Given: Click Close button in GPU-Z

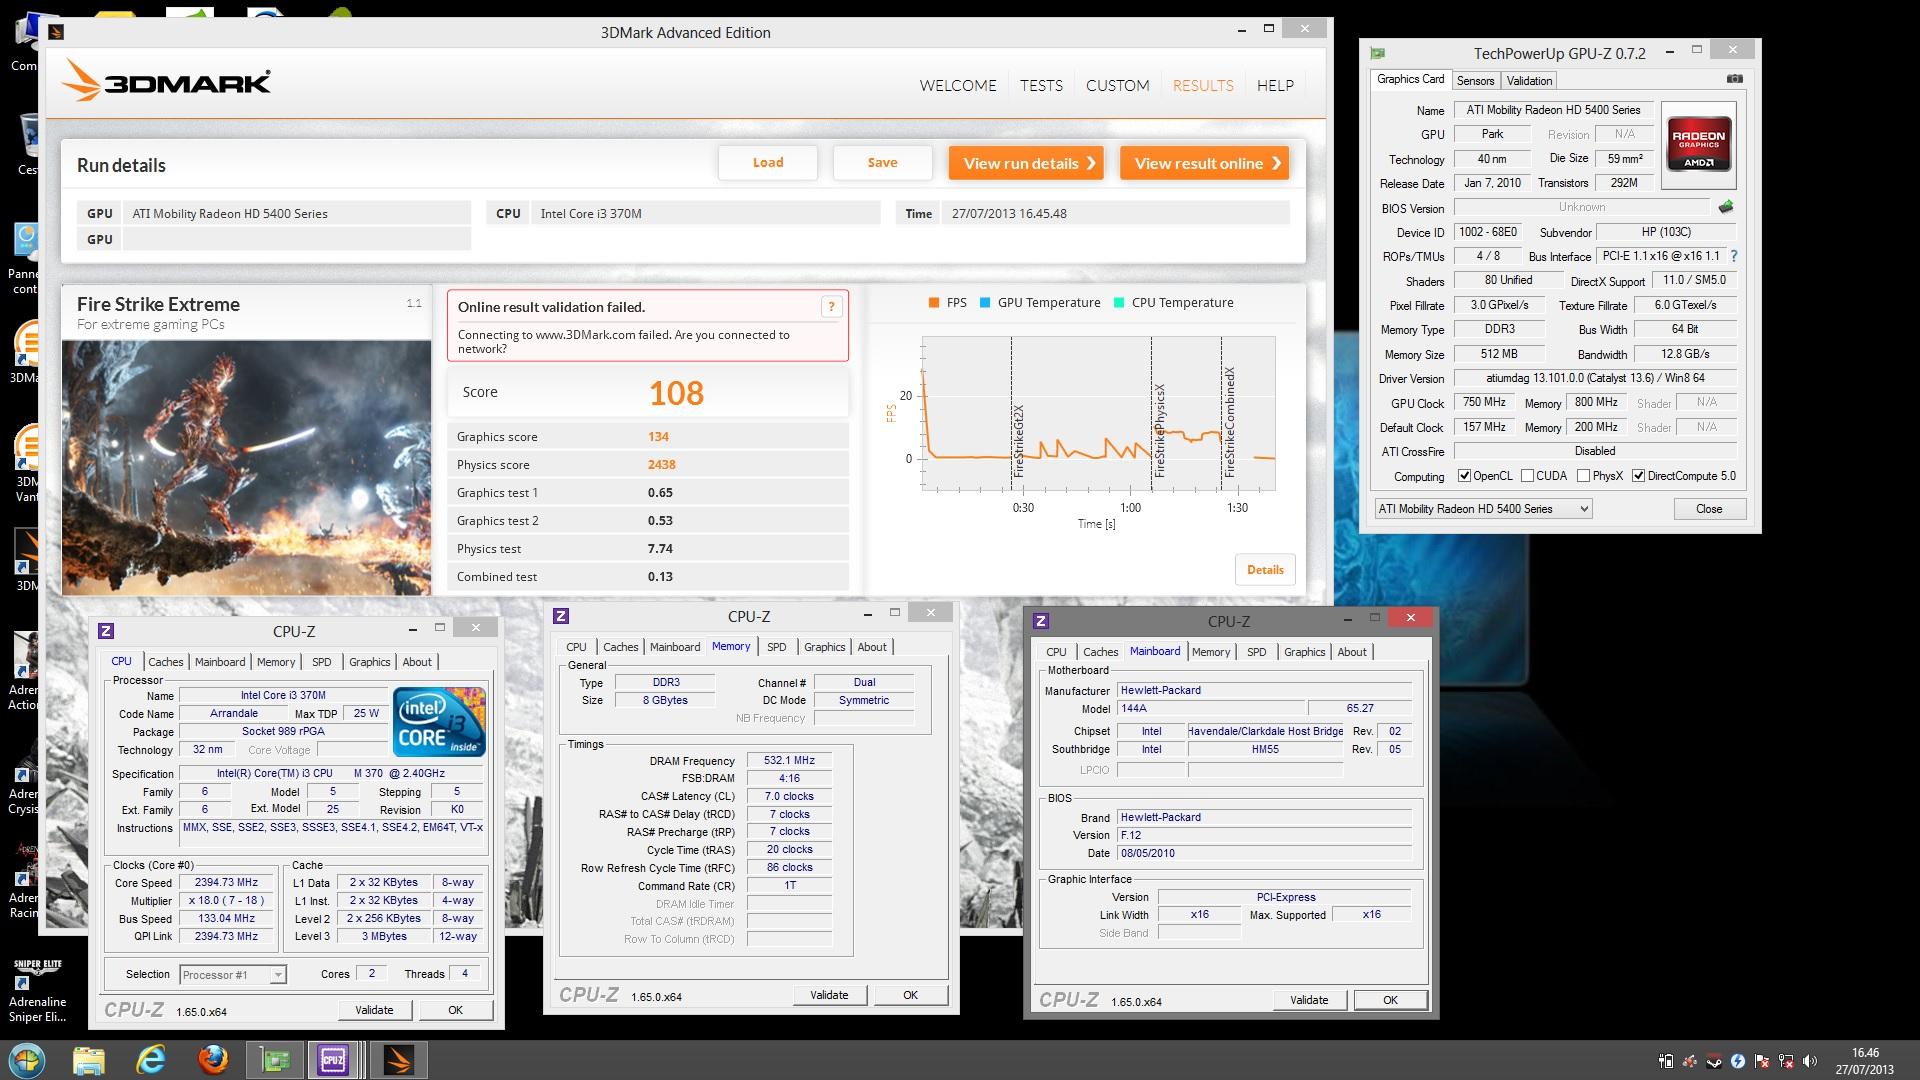Looking at the screenshot, I should tap(1709, 509).
